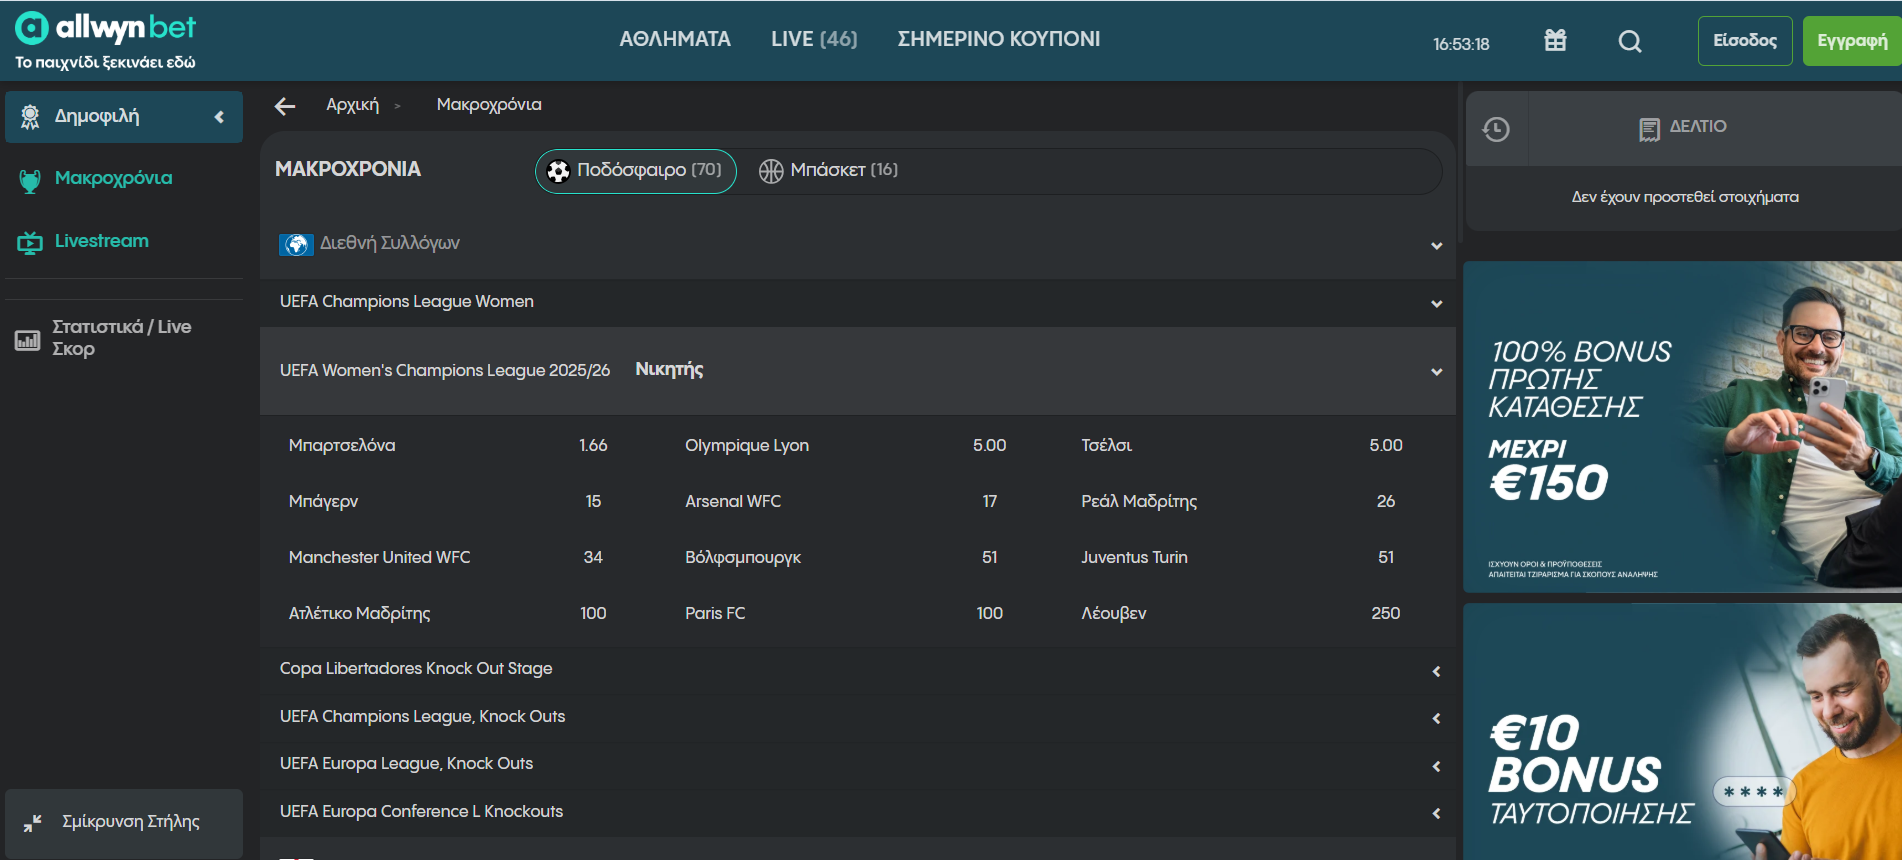Open the €10 bonus verification banner
1902x860 pixels.
click(x=1682, y=731)
